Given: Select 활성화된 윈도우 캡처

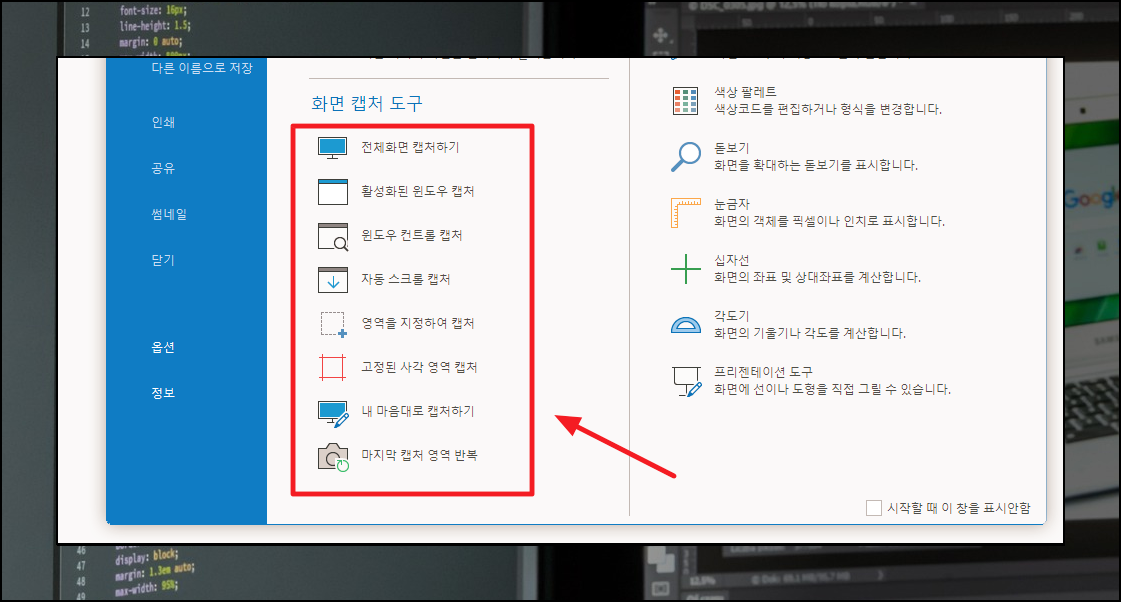Looking at the screenshot, I should [x=418, y=191].
